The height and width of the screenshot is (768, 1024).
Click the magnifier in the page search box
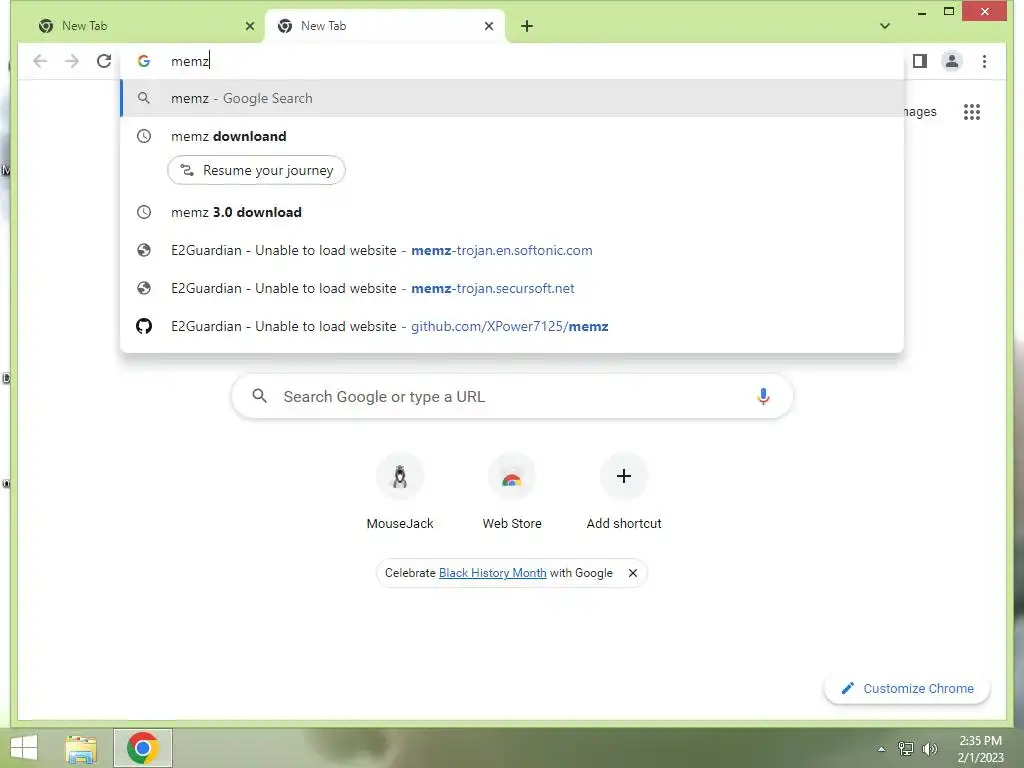pos(260,396)
